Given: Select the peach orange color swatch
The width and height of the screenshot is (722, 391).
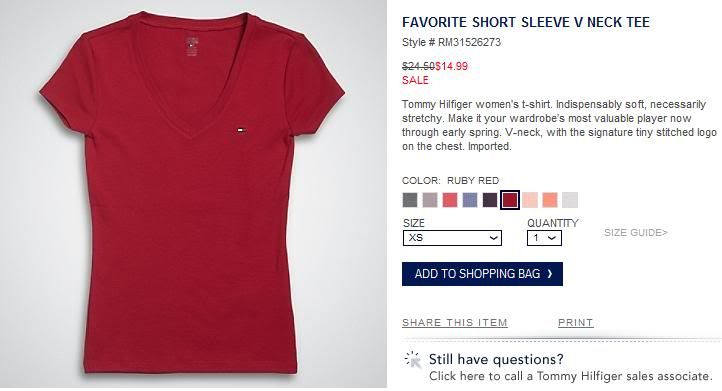Looking at the screenshot, I should point(550,200).
